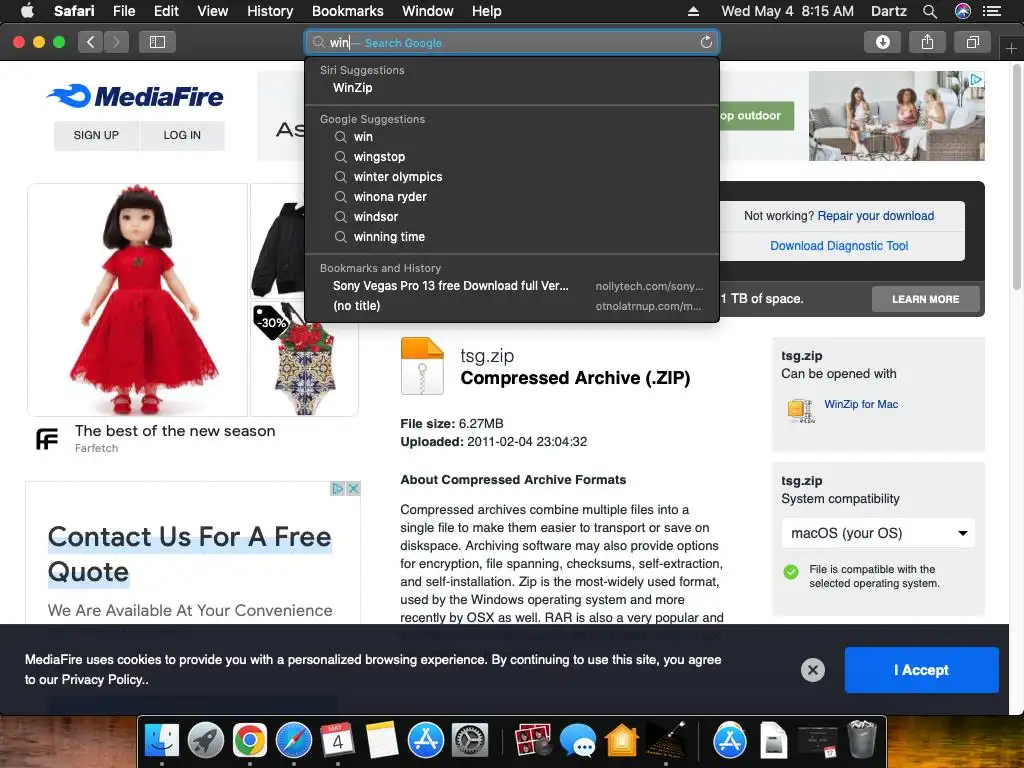Click the page vertical scrollbar
Image resolution: width=1024 pixels, height=768 pixels.
pyautogui.click(x=1017, y=176)
